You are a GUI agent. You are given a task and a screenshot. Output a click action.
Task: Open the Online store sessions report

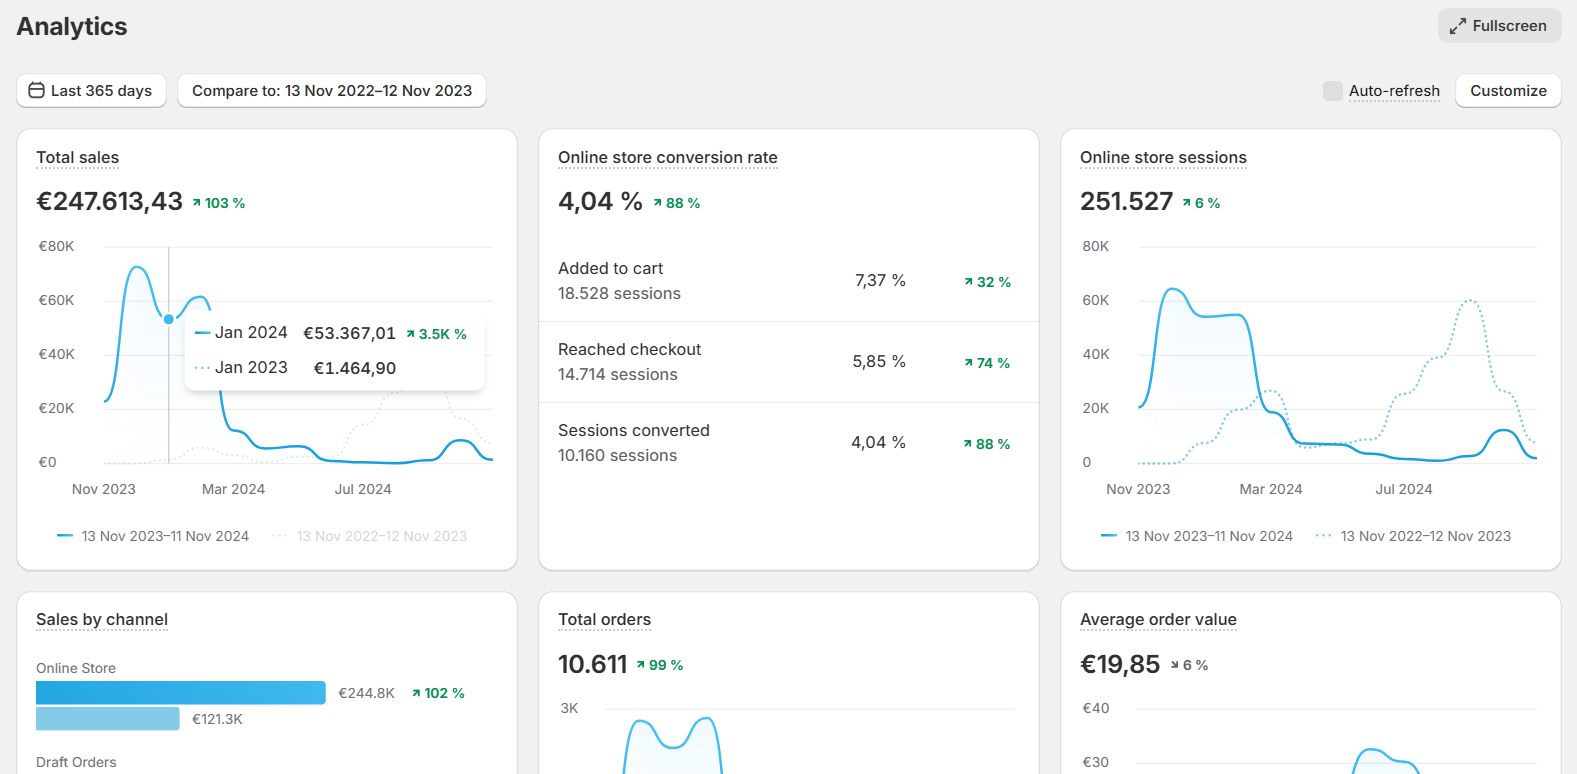point(1163,157)
